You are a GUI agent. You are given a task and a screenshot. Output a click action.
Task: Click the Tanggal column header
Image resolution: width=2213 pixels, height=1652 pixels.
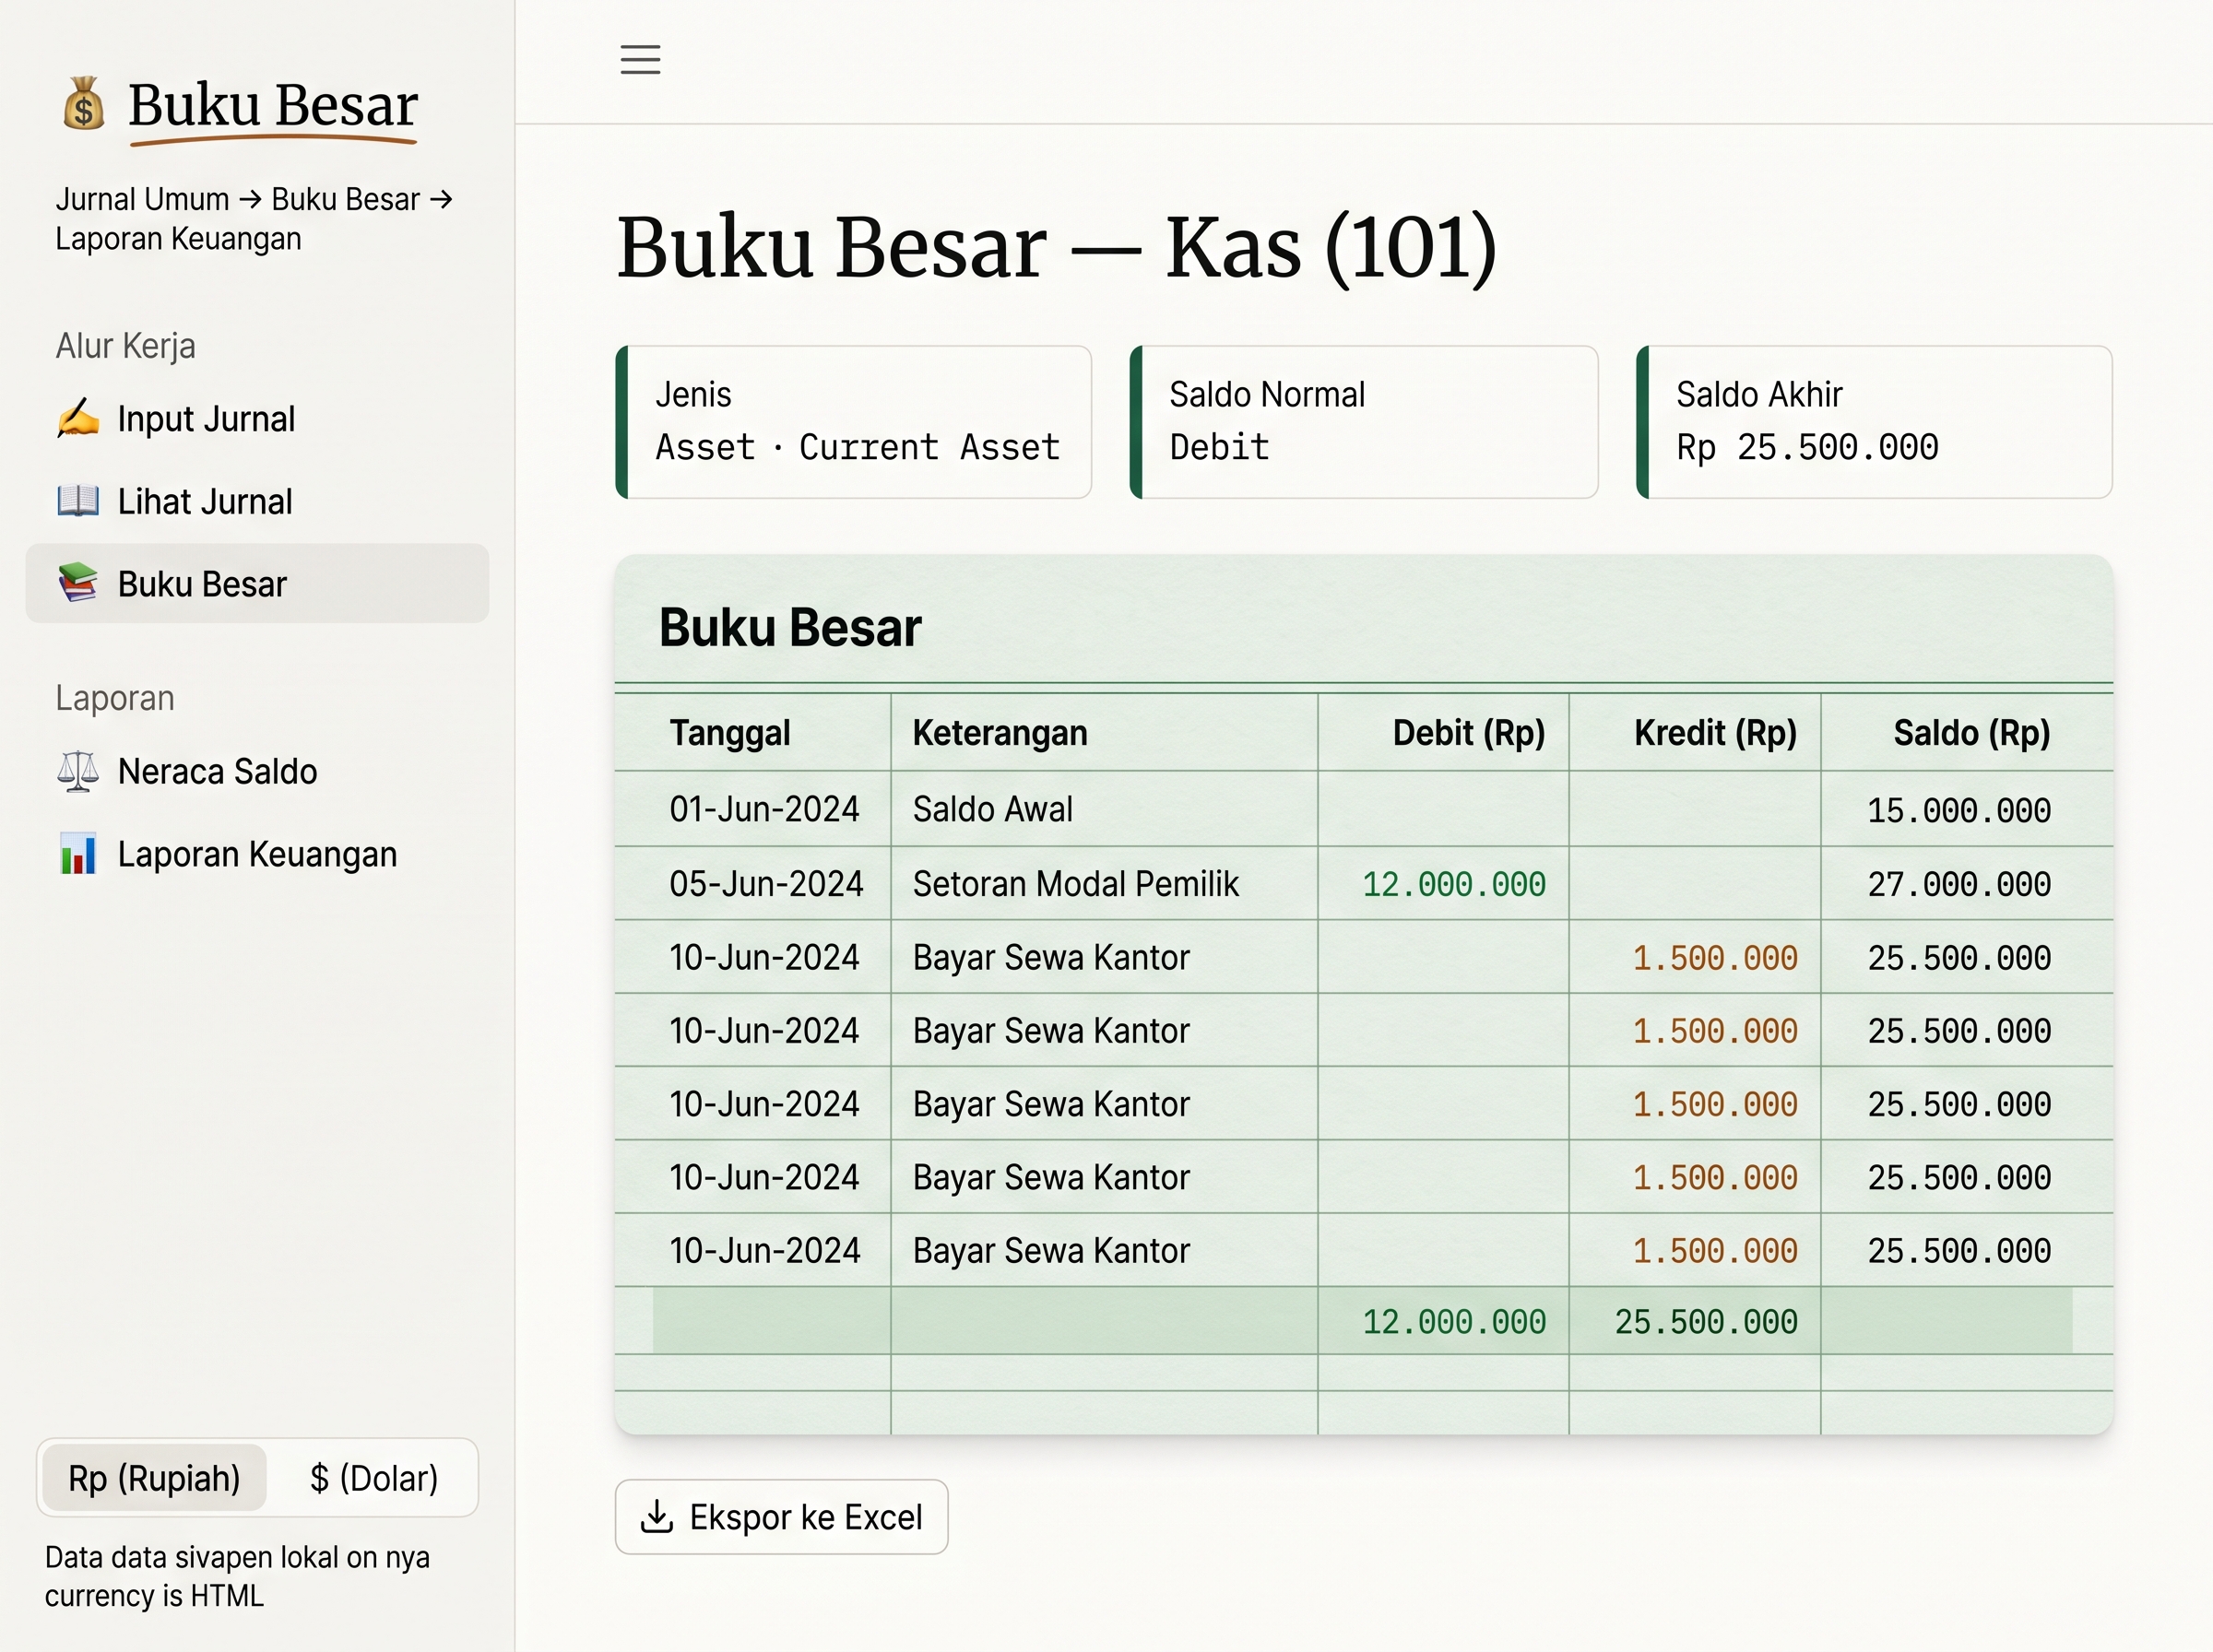730,733
